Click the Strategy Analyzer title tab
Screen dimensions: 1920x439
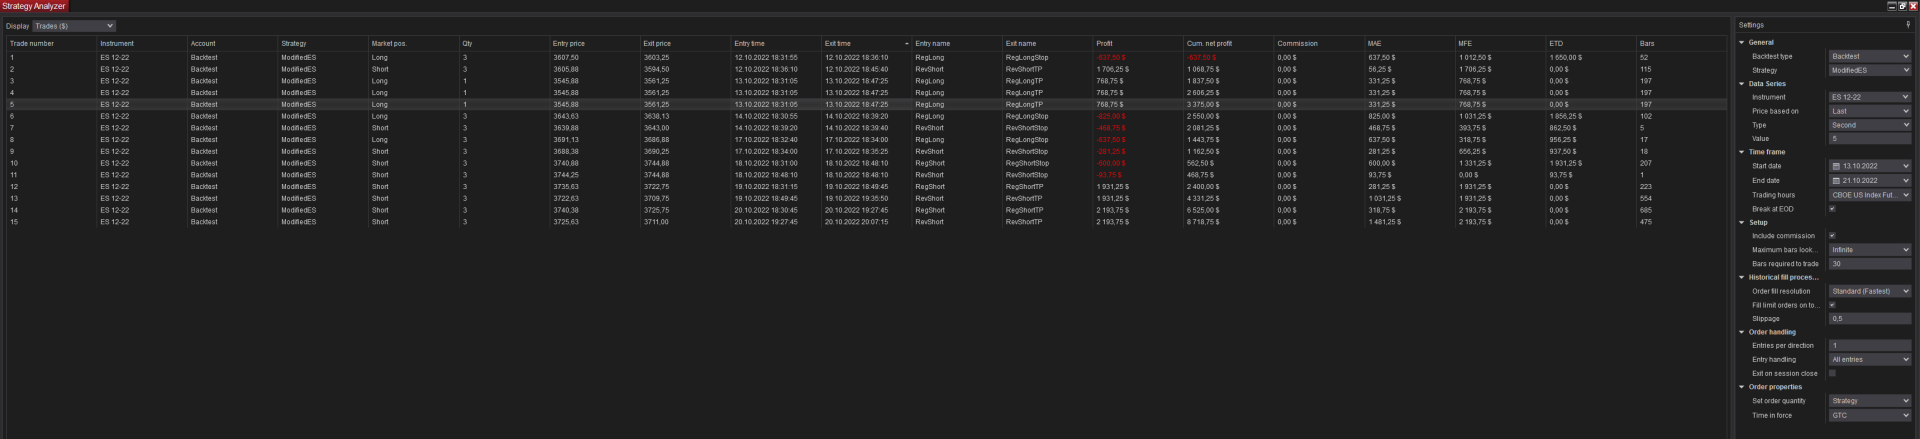coord(34,6)
